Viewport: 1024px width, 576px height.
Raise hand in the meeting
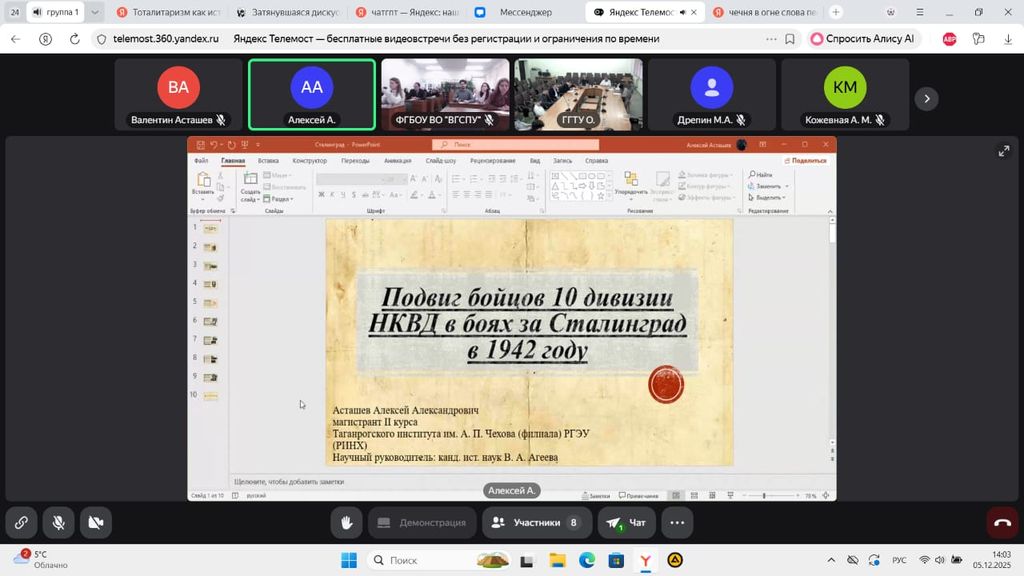pyautogui.click(x=347, y=522)
